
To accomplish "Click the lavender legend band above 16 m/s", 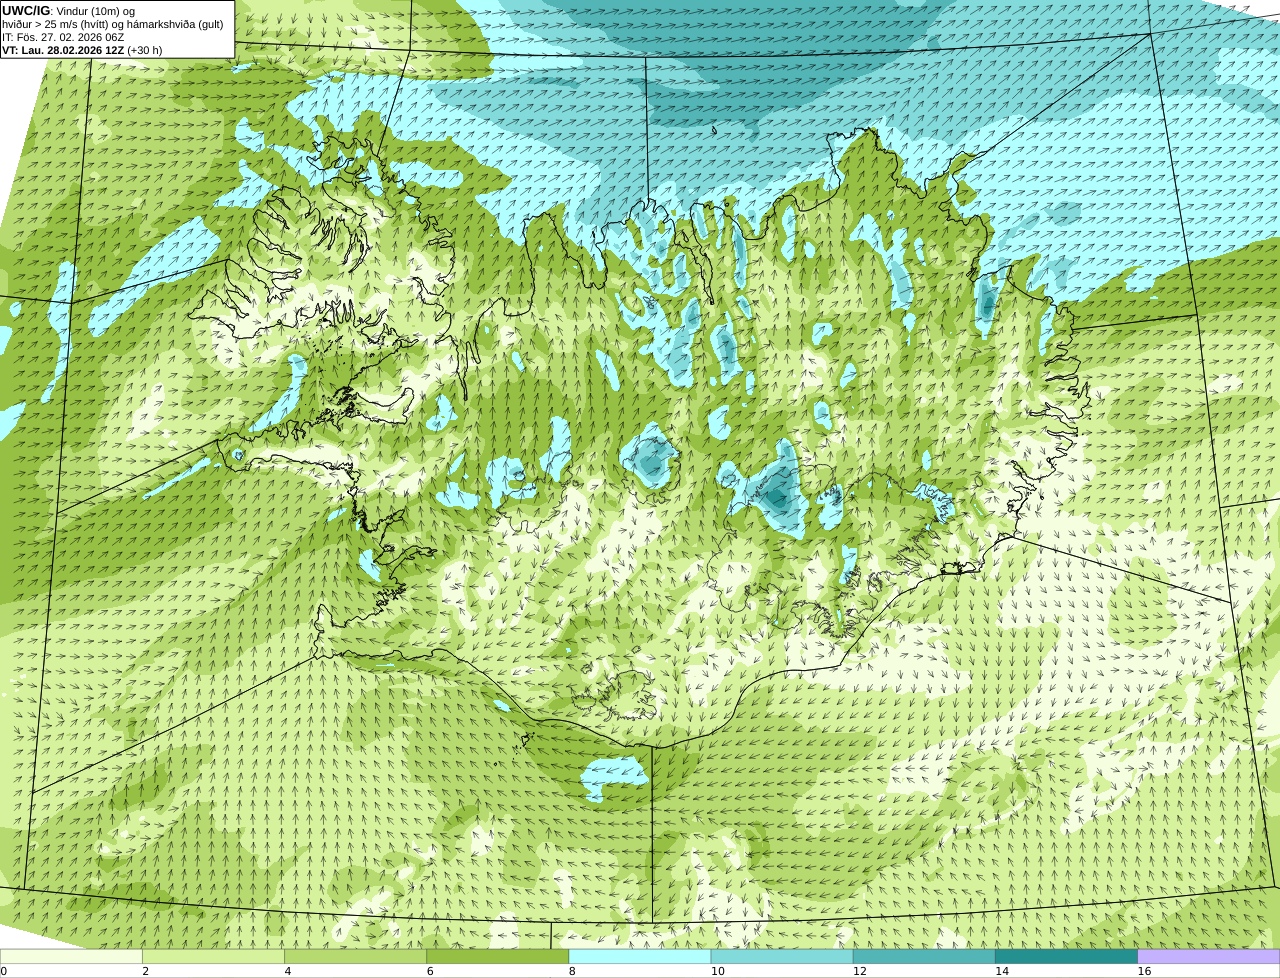I will [x=1209, y=957].
